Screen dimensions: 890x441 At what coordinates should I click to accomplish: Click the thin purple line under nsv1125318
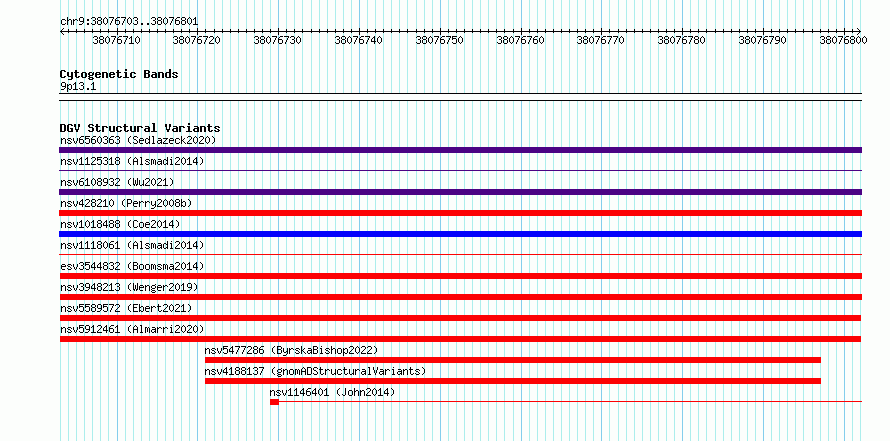point(460,170)
